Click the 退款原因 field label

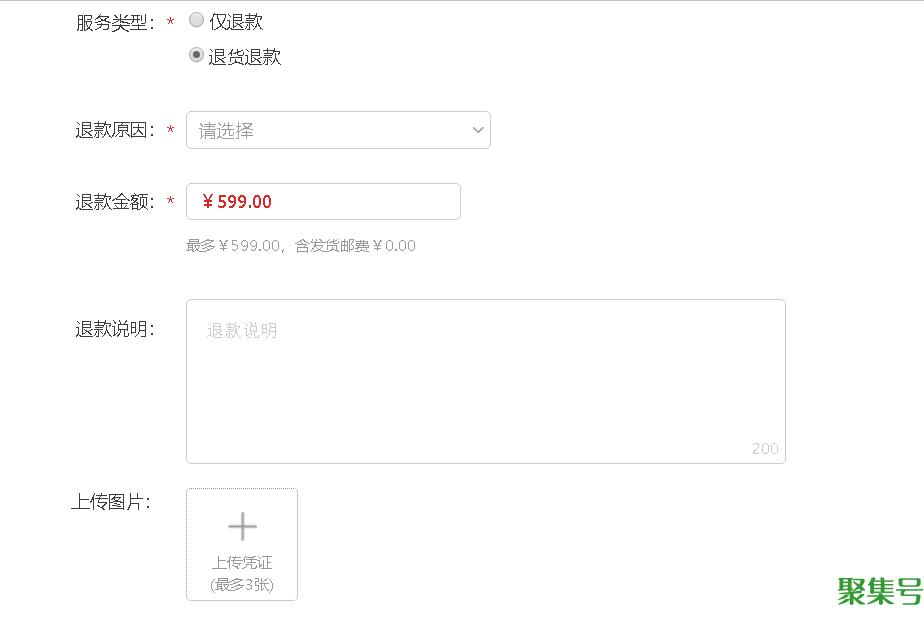tap(115, 130)
